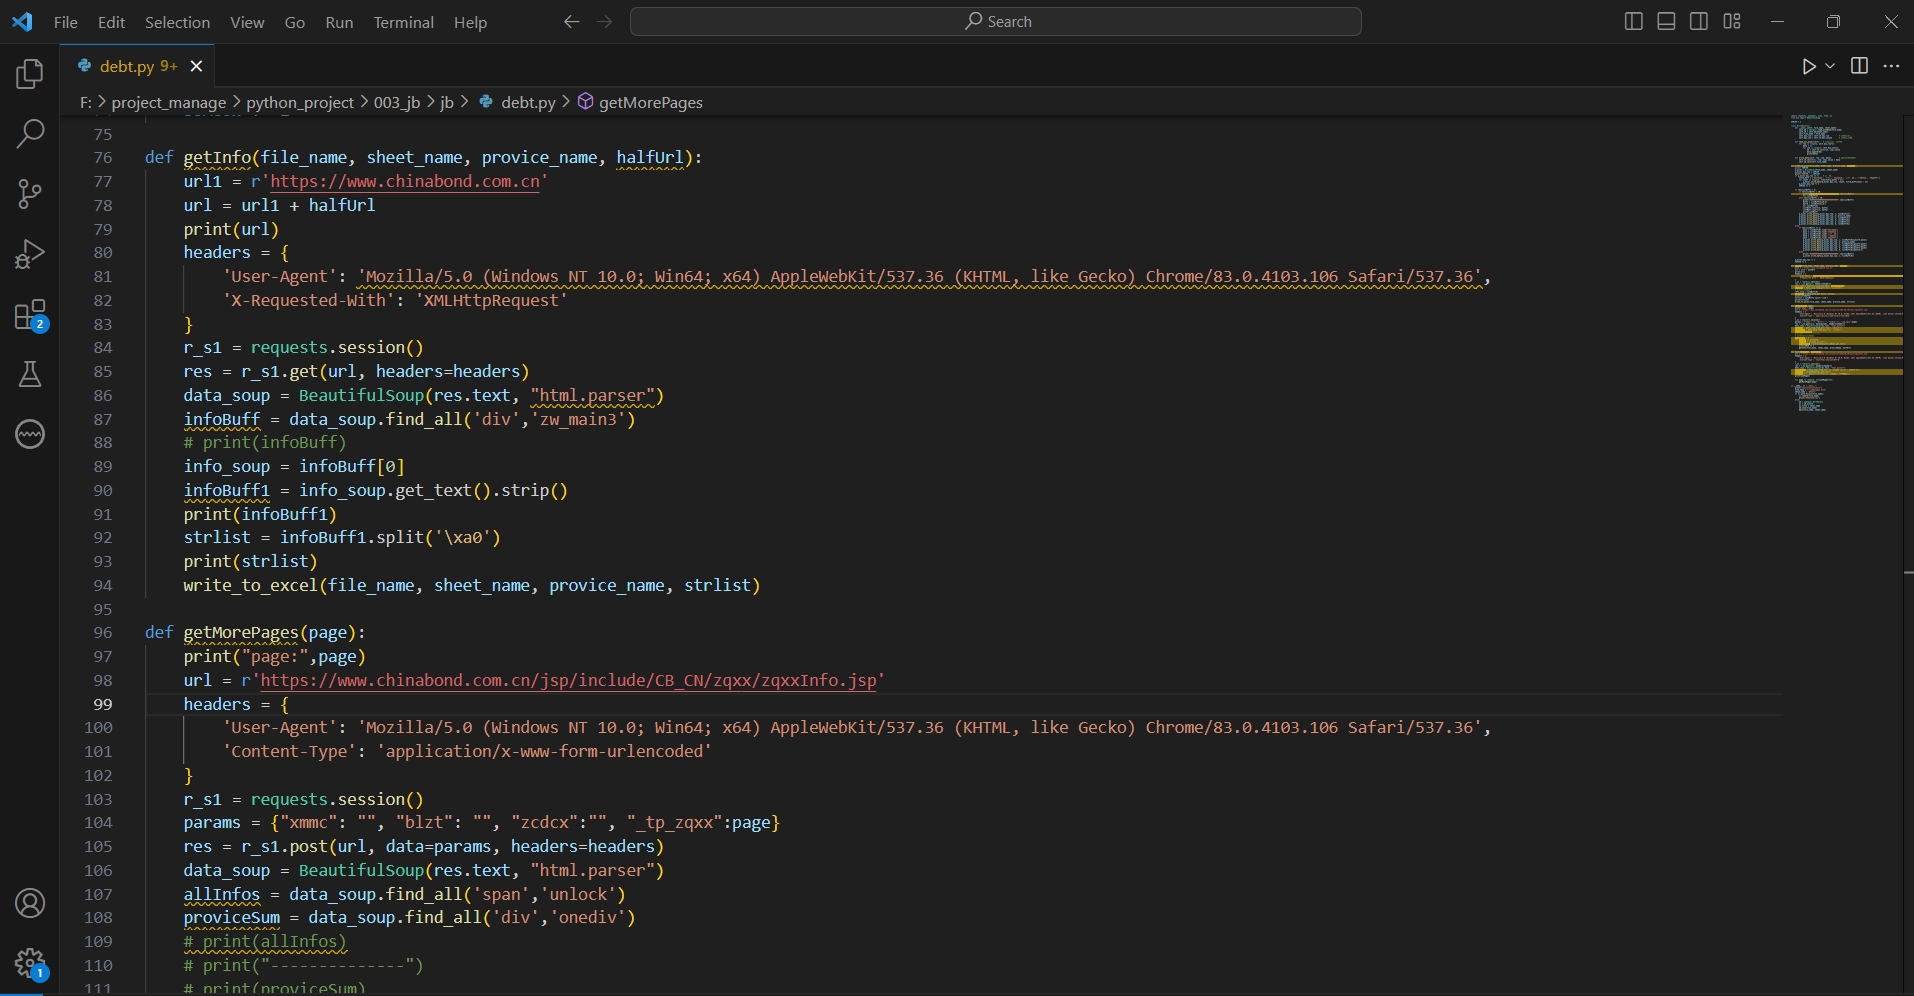Image resolution: width=1914 pixels, height=996 pixels.
Task: Open the Help menu
Action: [x=470, y=22]
